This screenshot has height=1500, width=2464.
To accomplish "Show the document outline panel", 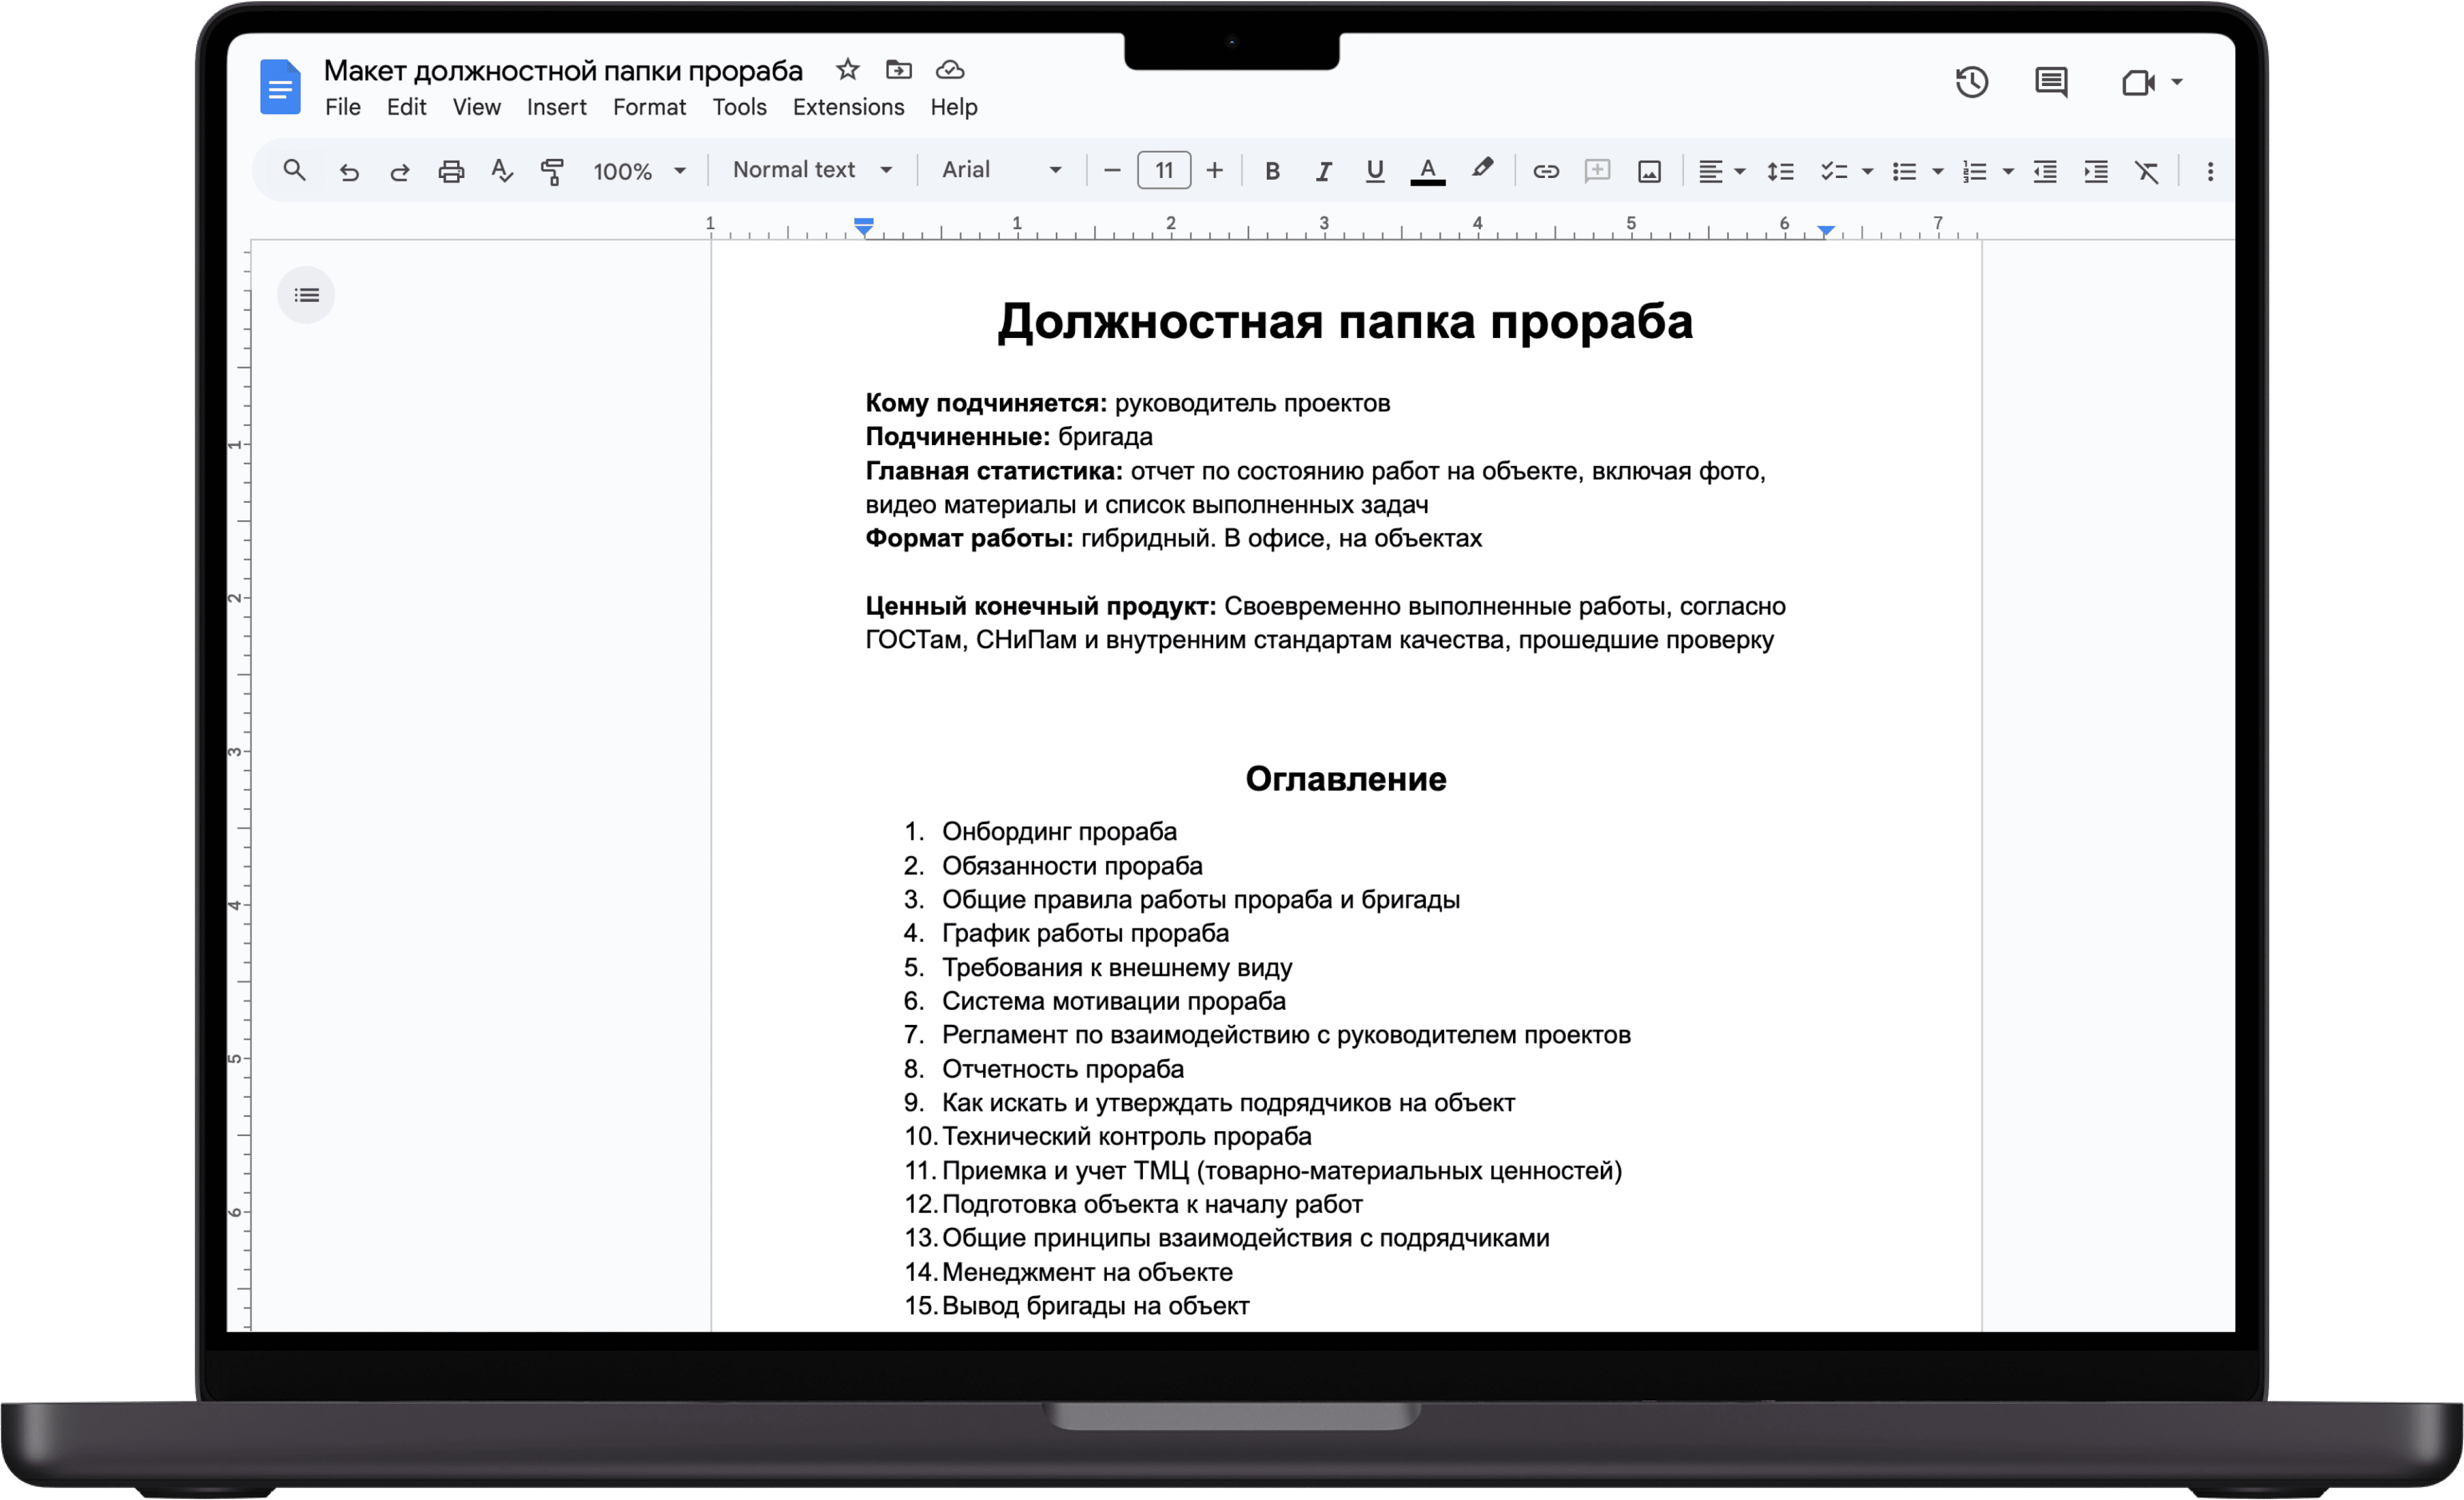I will click(306, 295).
